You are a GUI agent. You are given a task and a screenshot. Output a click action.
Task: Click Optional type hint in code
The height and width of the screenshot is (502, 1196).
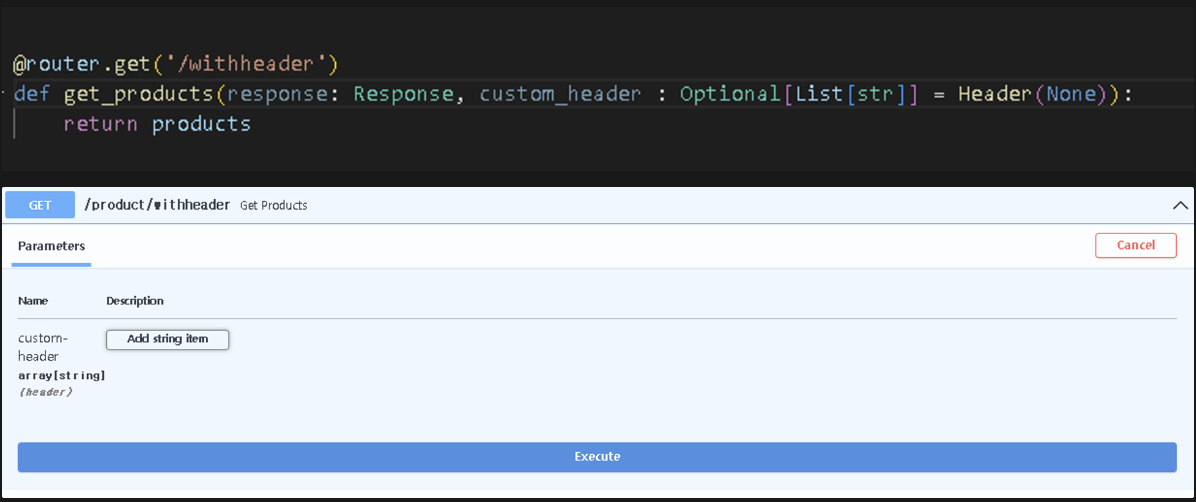click(729, 94)
